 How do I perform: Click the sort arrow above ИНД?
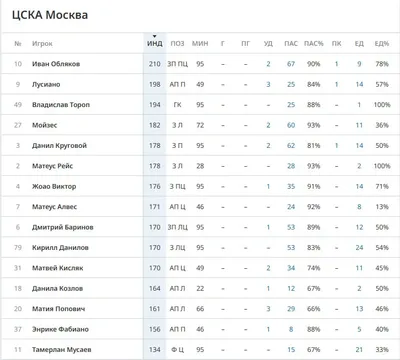(x=155, y=36)
